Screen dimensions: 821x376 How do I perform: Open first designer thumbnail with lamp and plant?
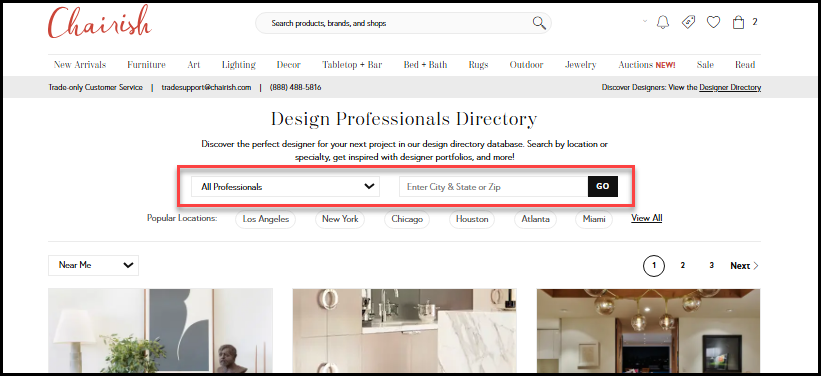pyautogui.click(x=160, y=330)
